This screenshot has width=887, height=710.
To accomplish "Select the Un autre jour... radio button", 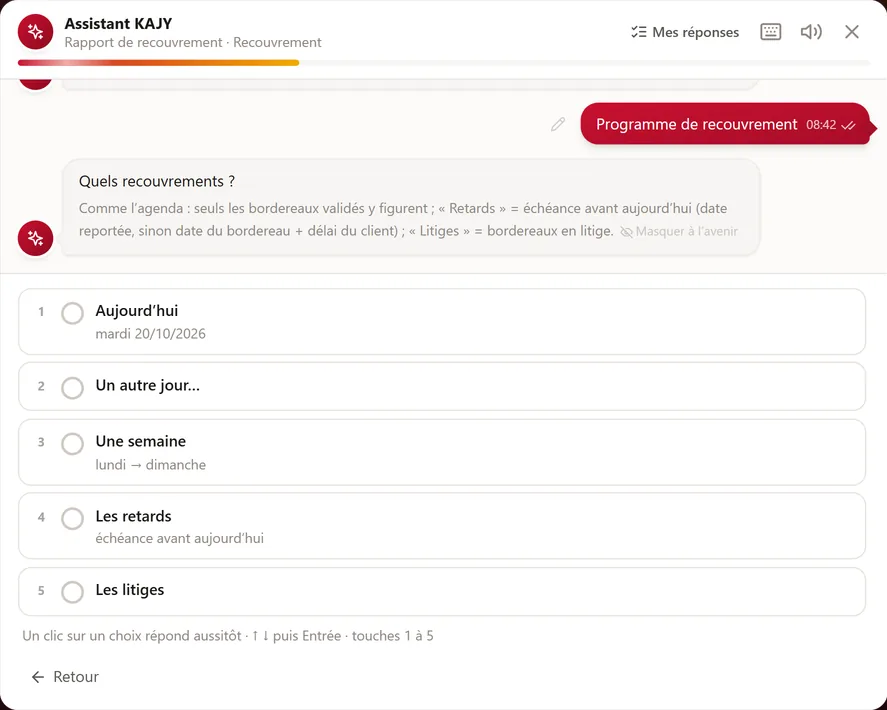I will point(72,388).
